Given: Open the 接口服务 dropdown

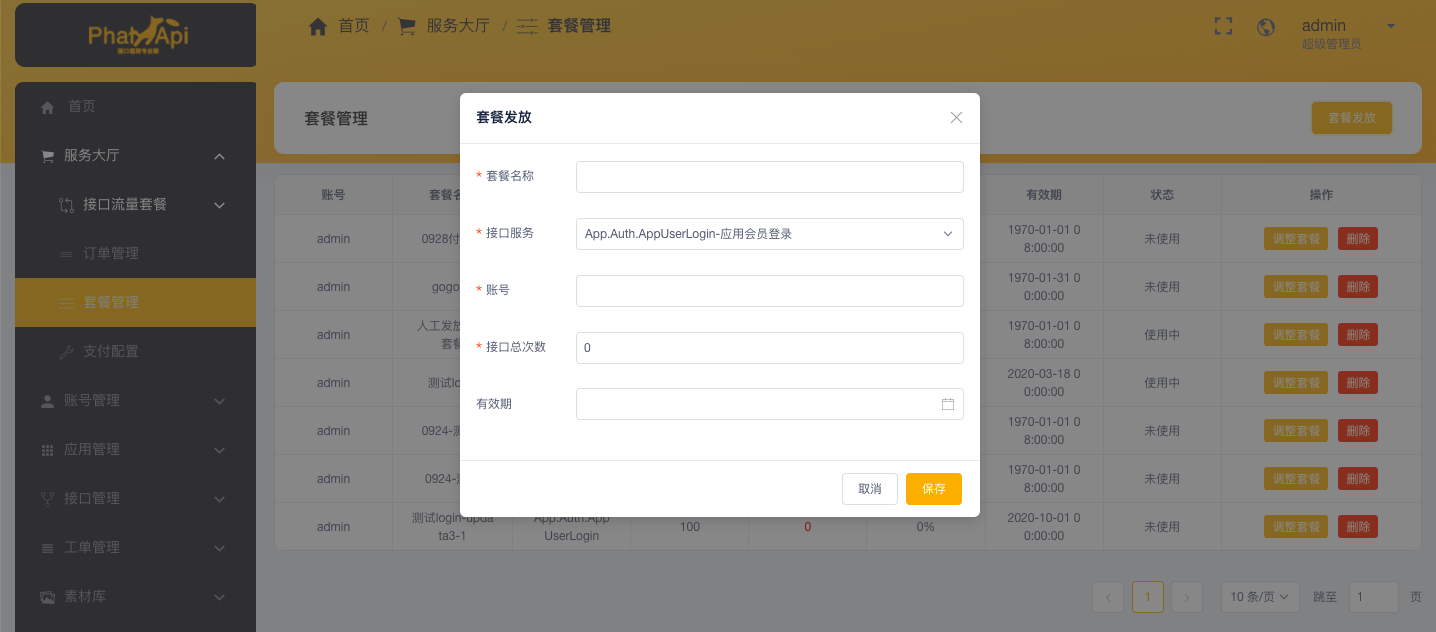Looking at the screenshot, I should (769, 234).
